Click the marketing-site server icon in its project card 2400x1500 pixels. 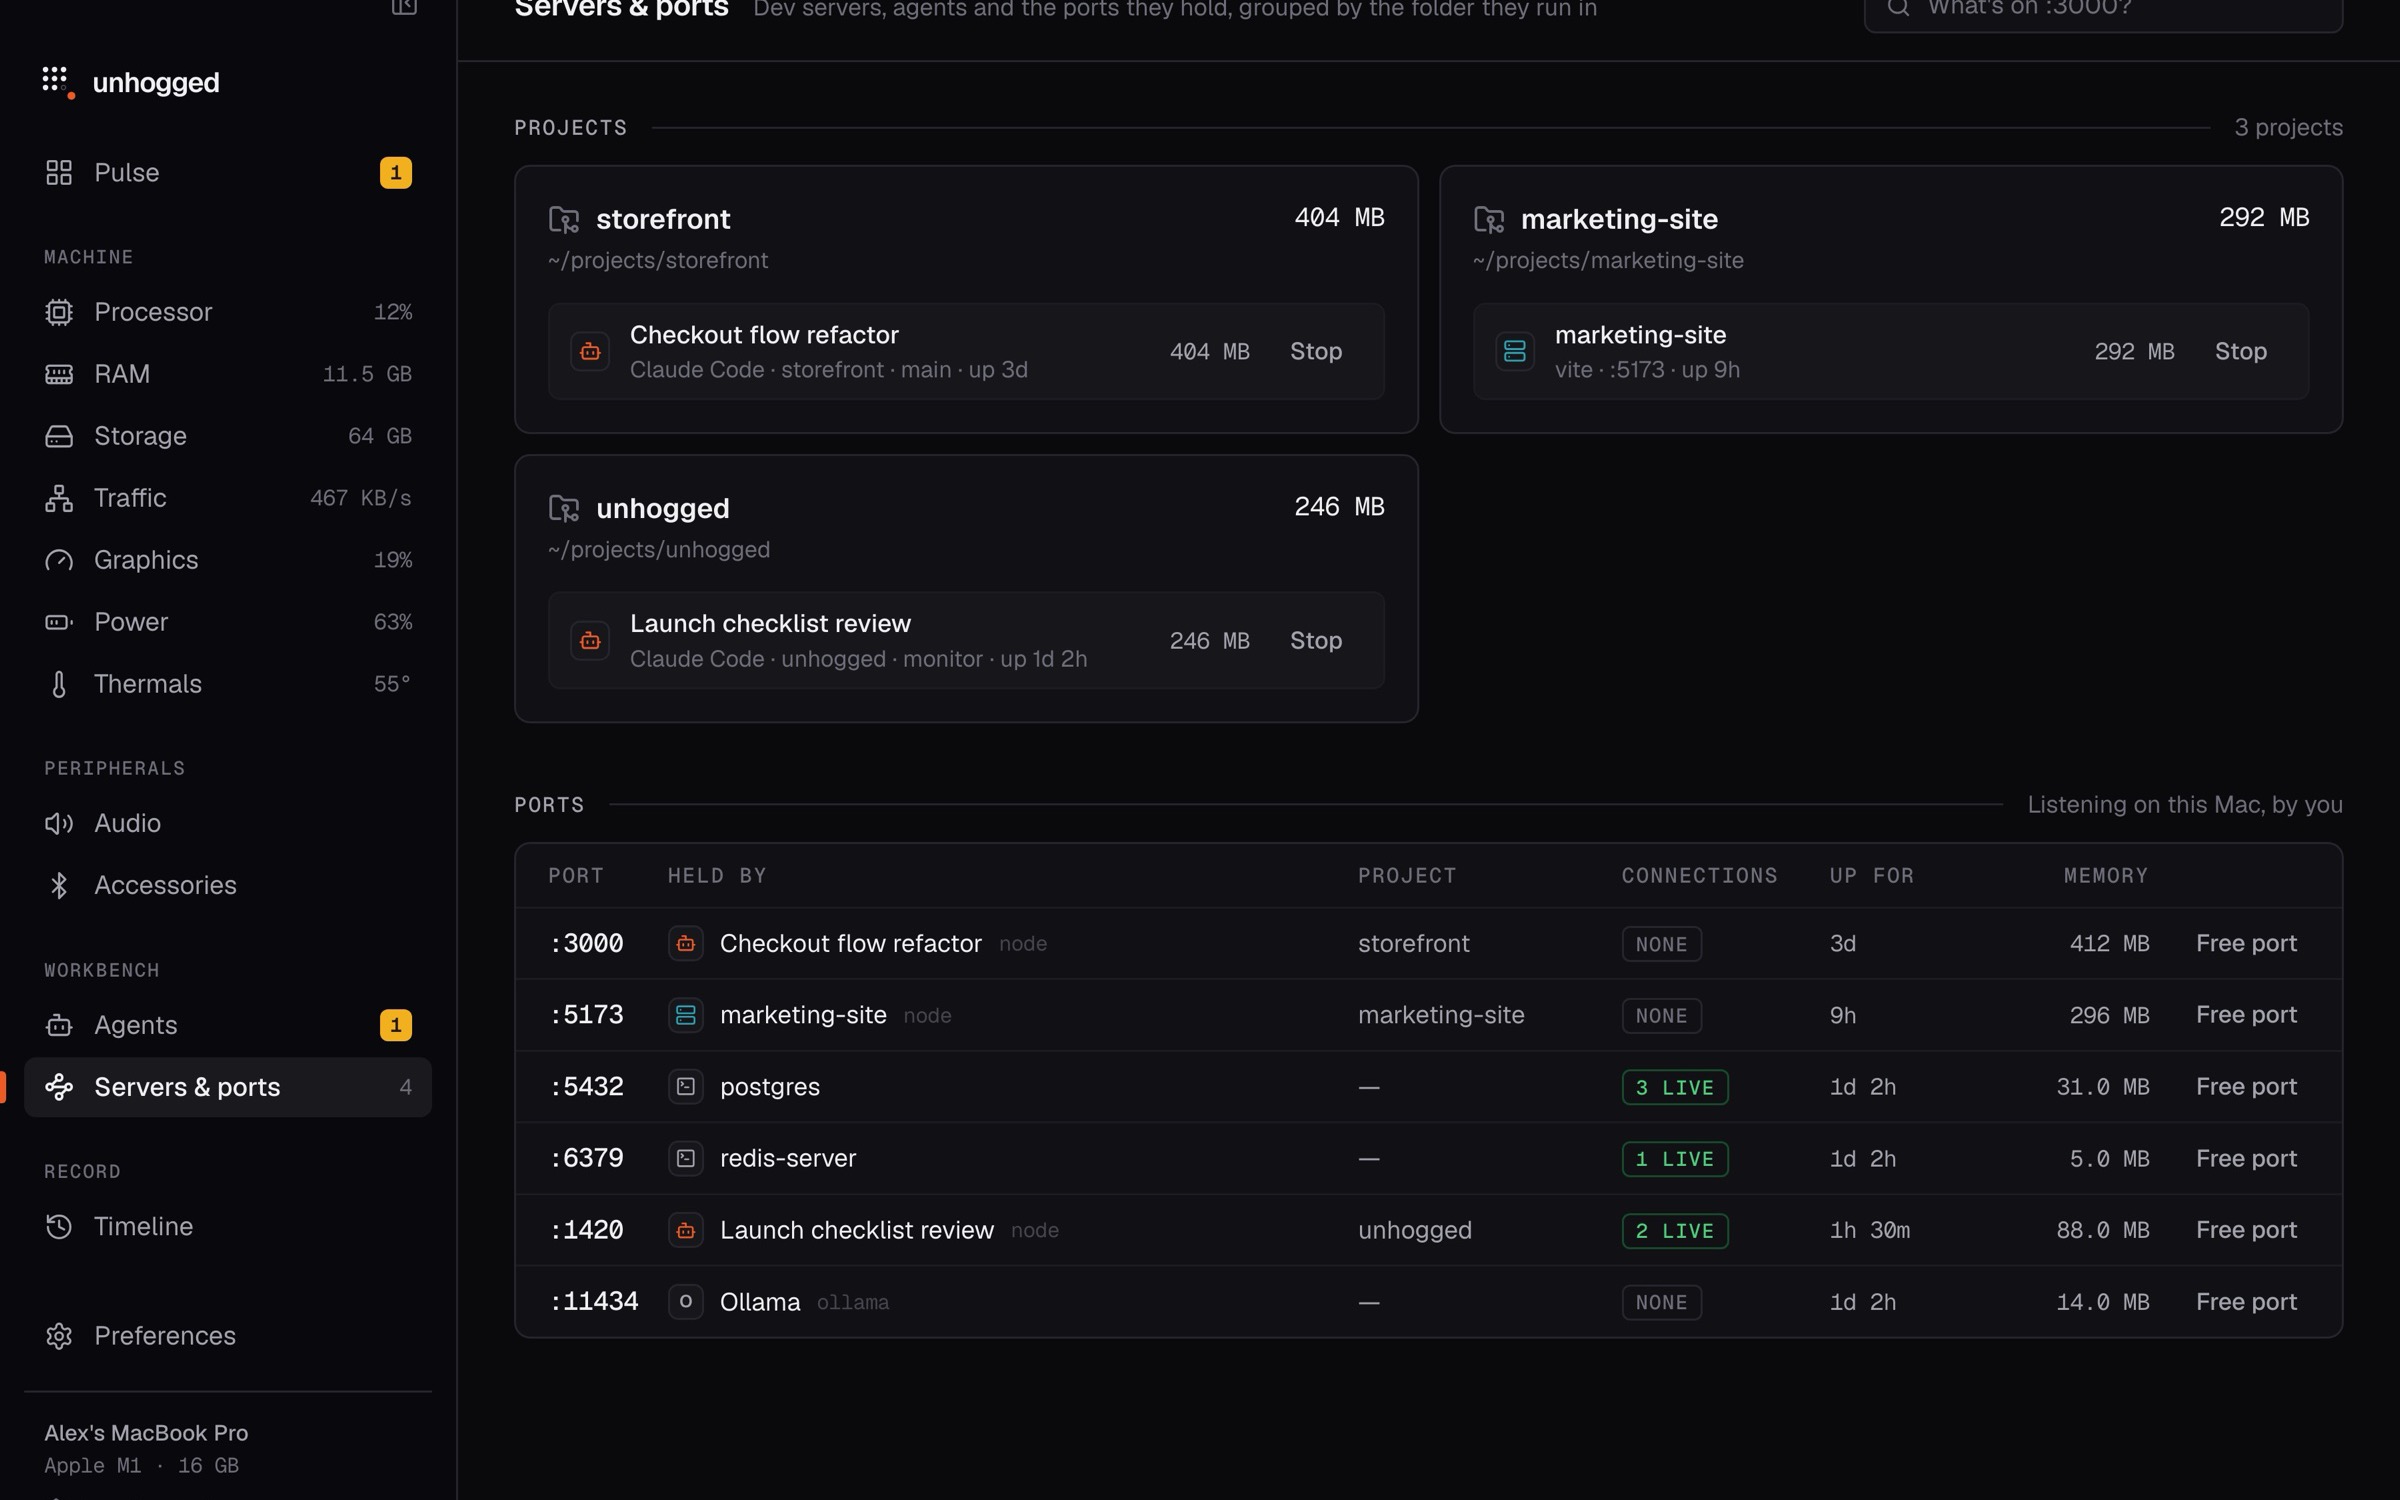tap(1515, 351)
